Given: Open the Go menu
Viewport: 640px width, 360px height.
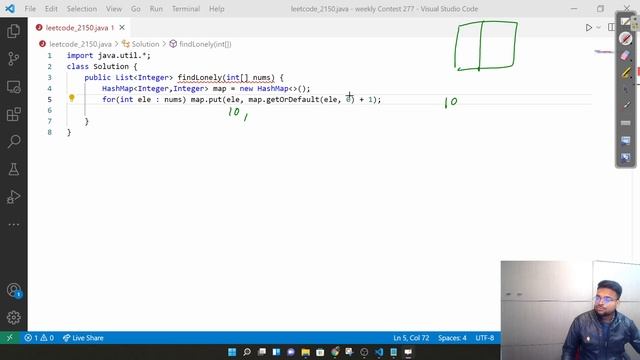Looking at the screenshot, I should (136, 9).
